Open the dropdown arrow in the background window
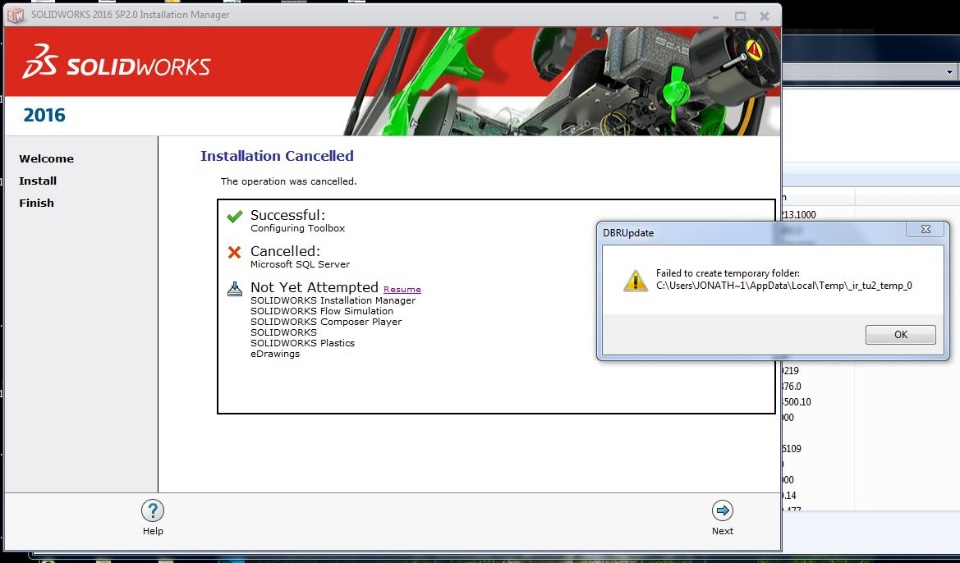Screen dimensions: 960x563 pos(949,72)
